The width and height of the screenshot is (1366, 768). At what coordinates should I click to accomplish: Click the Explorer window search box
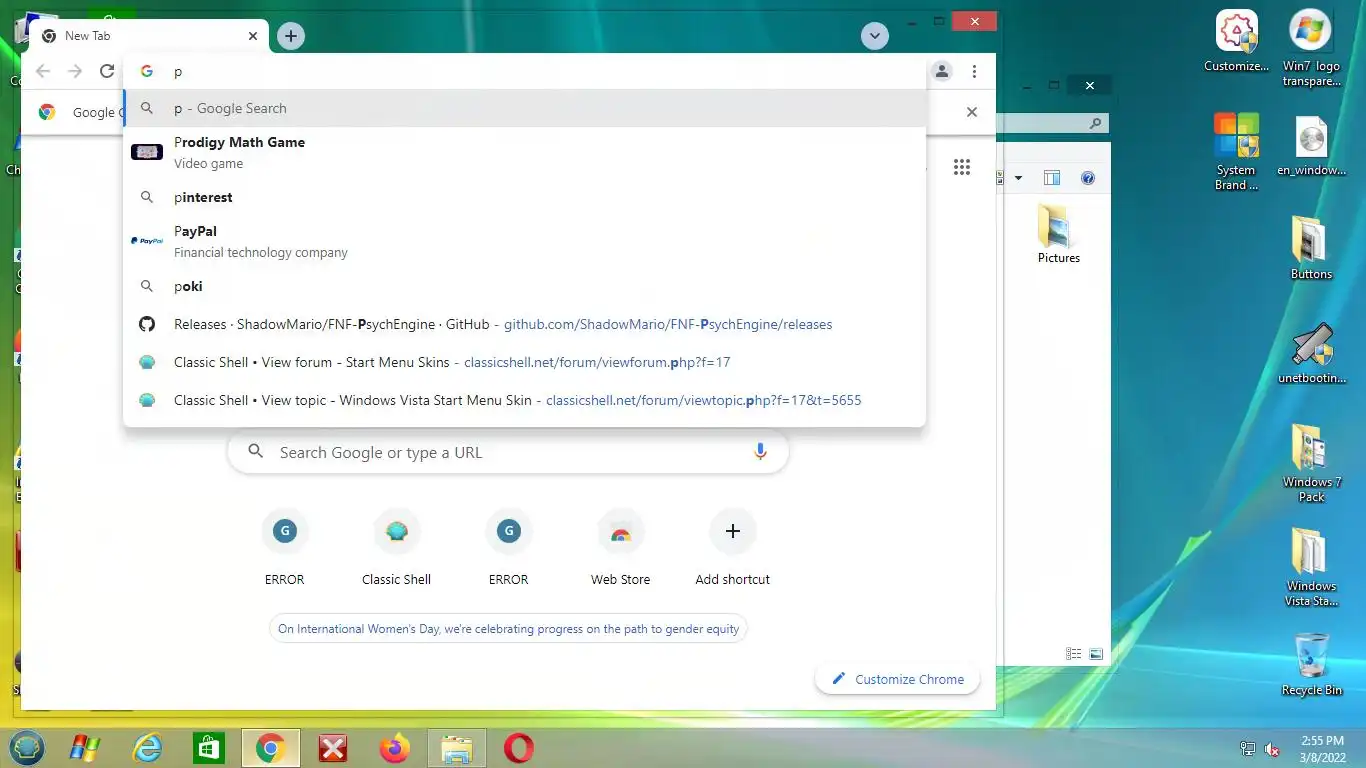(1053, 123)
